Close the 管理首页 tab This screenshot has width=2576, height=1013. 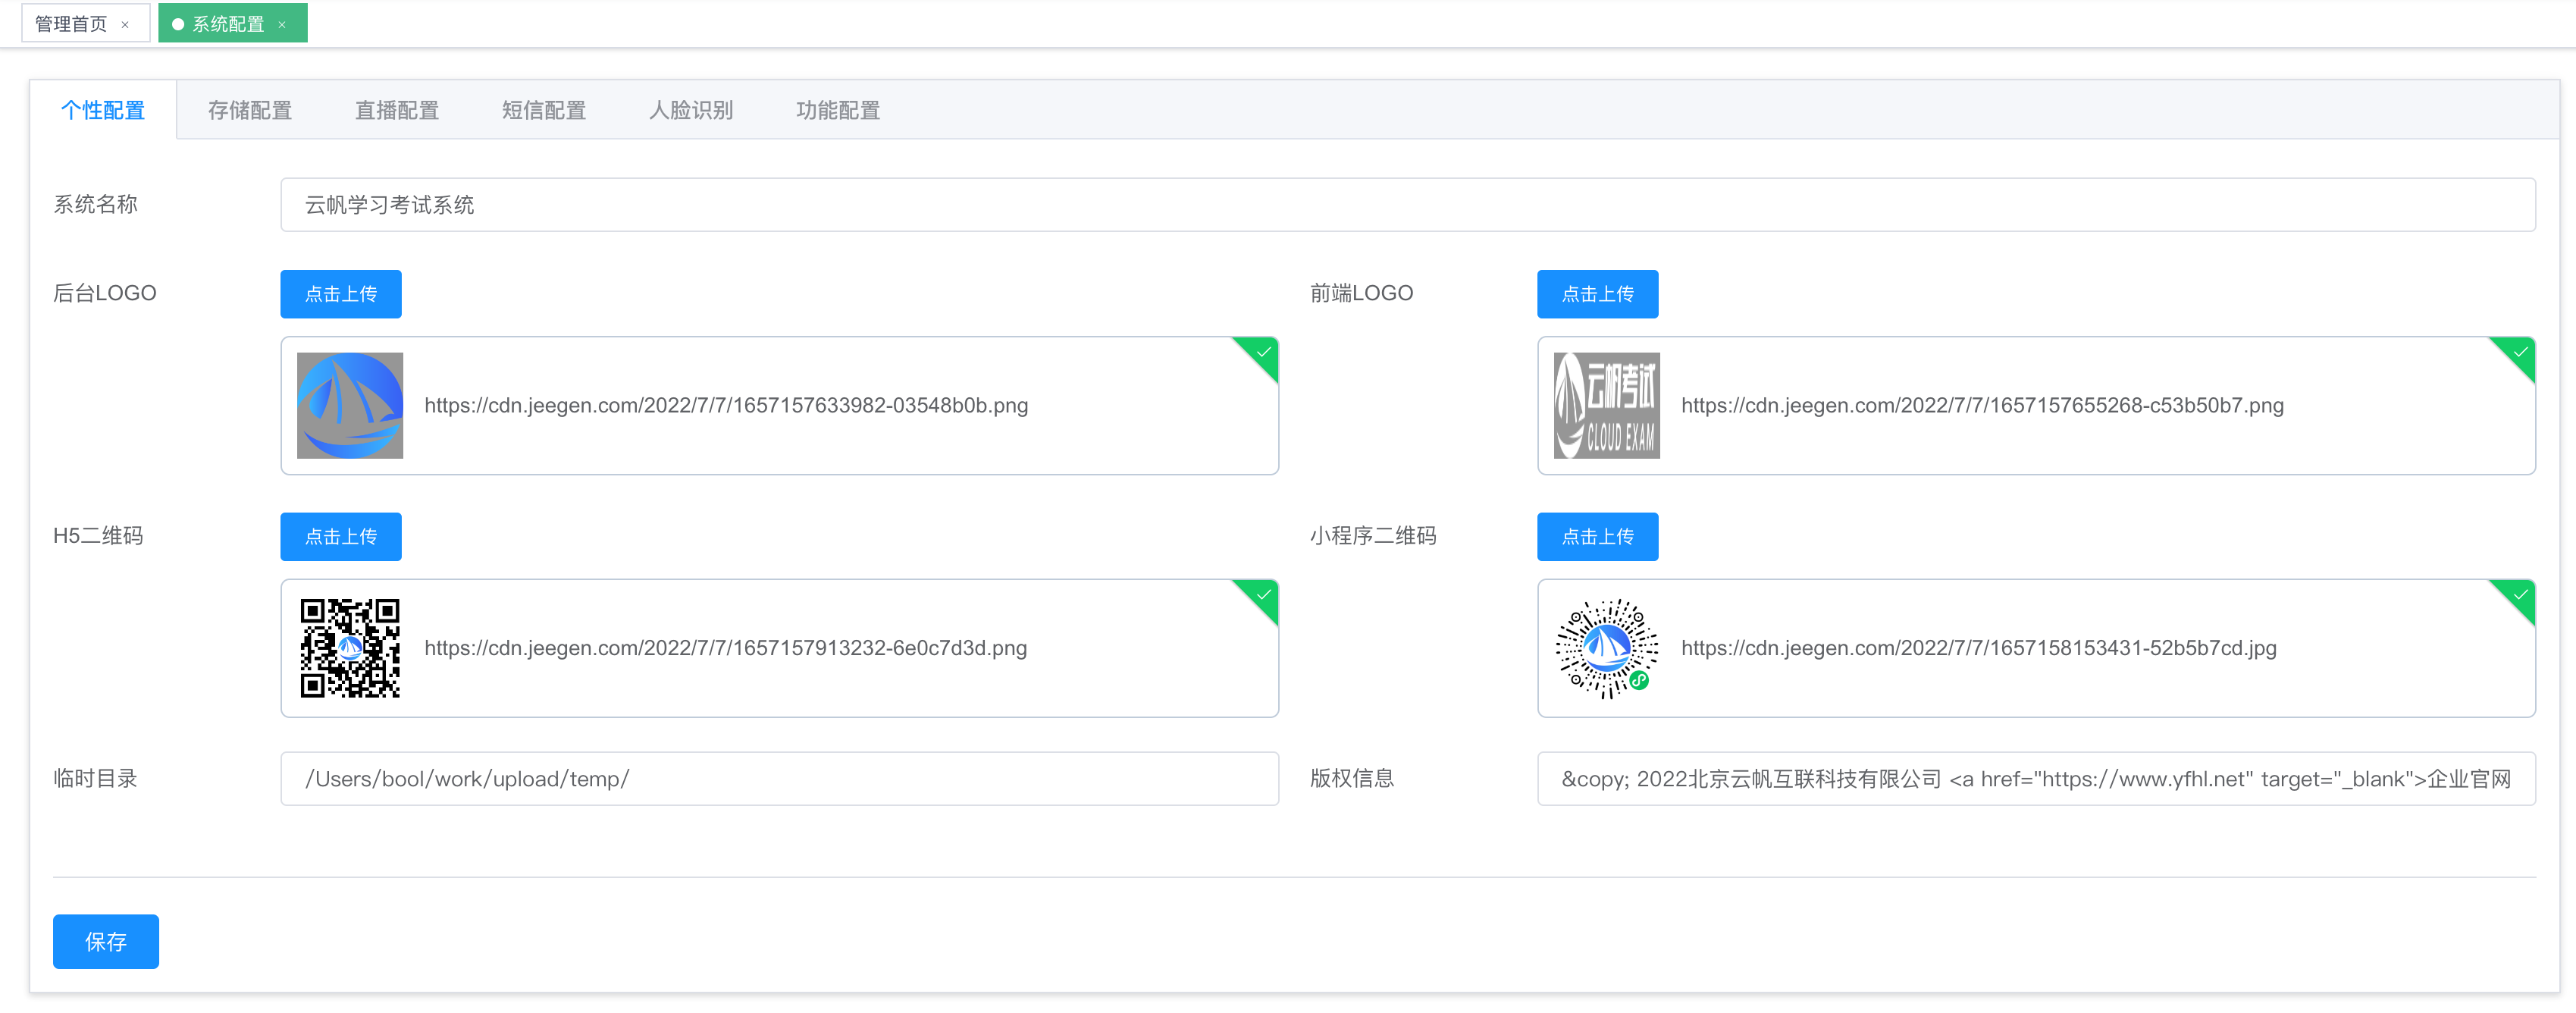click(x=125, y=25)
